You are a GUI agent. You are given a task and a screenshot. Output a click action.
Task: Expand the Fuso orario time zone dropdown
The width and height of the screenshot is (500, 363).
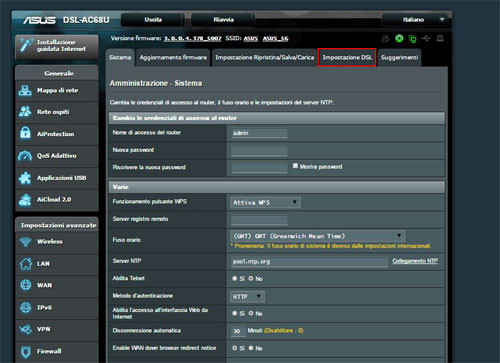pyautogui.click(x=317, y=236)
